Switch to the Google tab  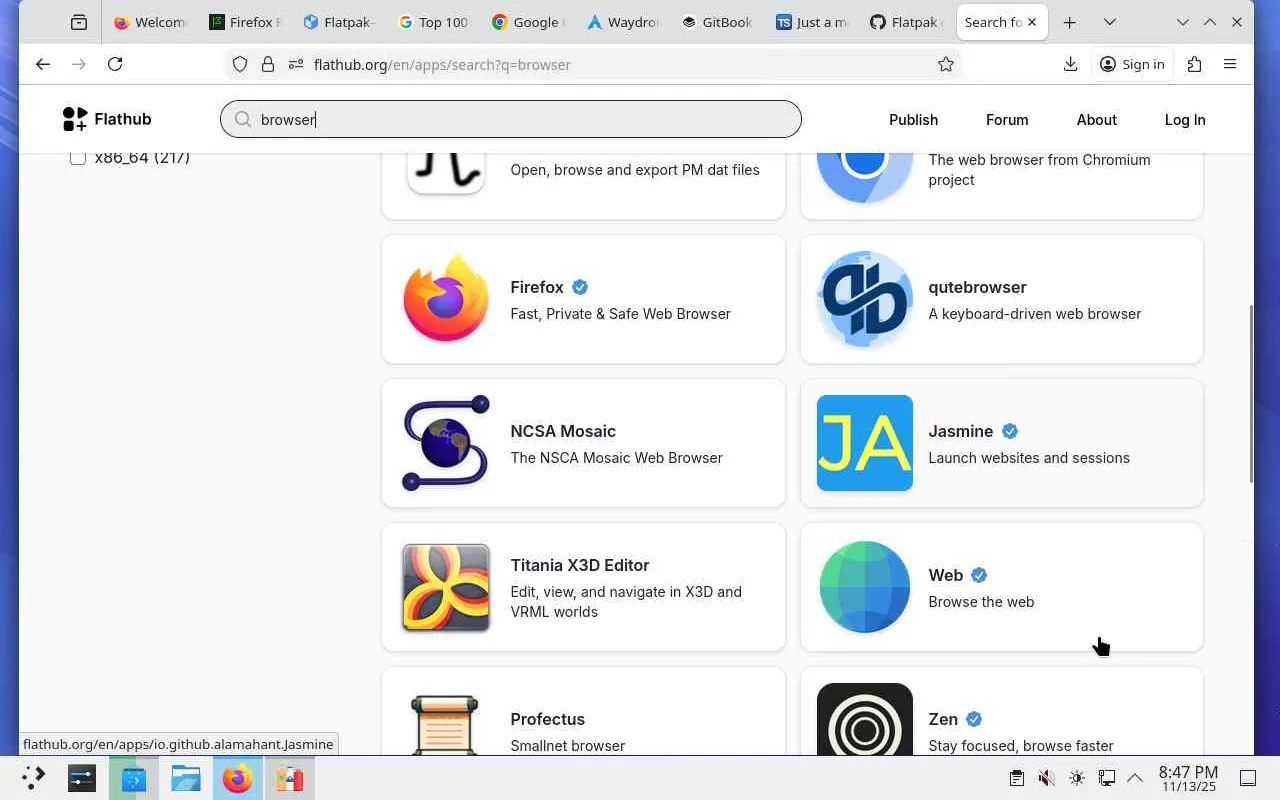point(527,22)
